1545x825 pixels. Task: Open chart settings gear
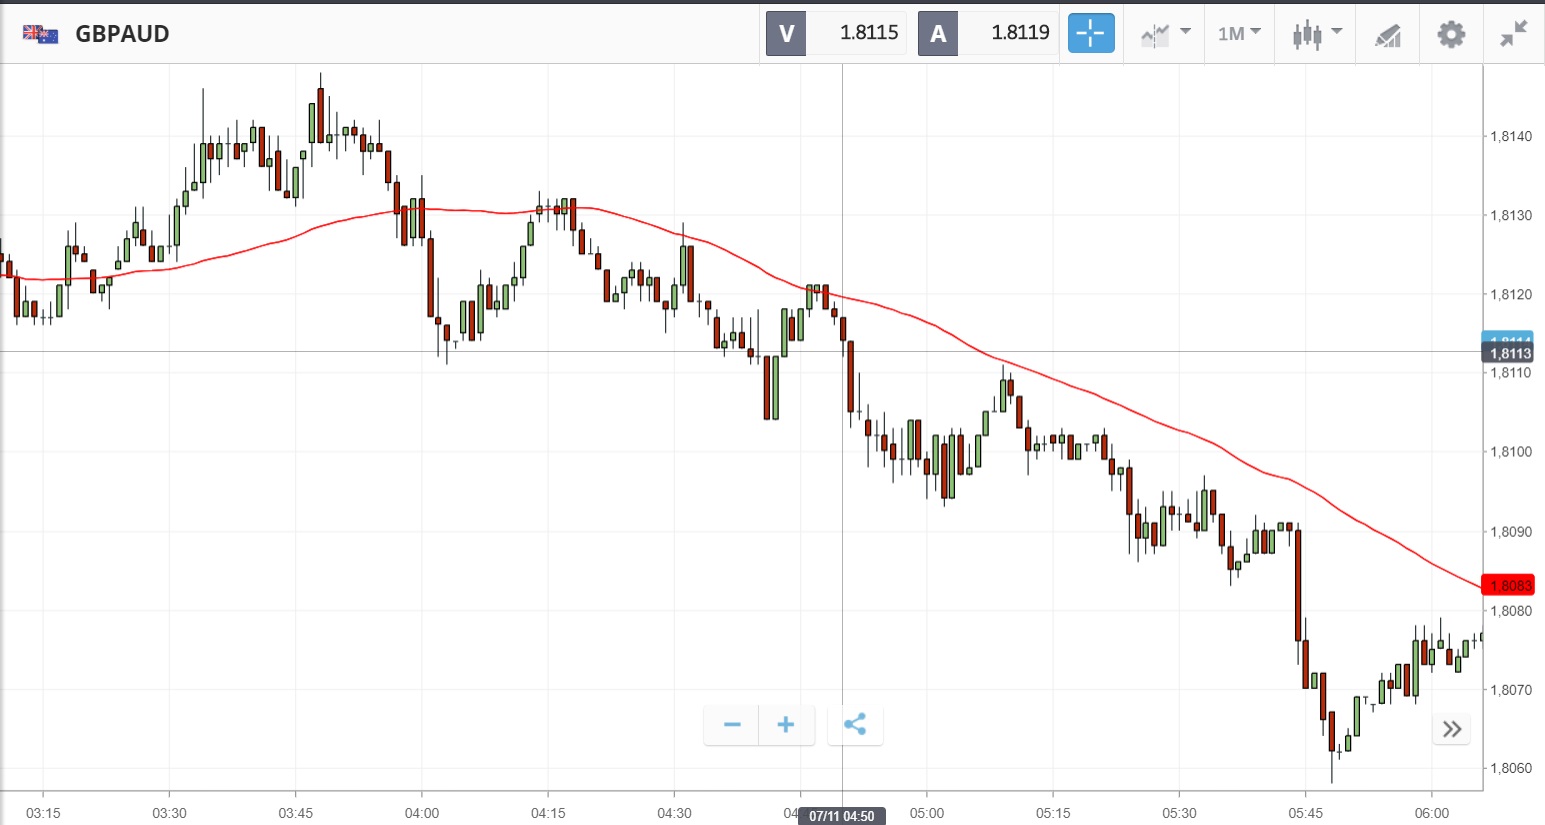pos(1451,34)
